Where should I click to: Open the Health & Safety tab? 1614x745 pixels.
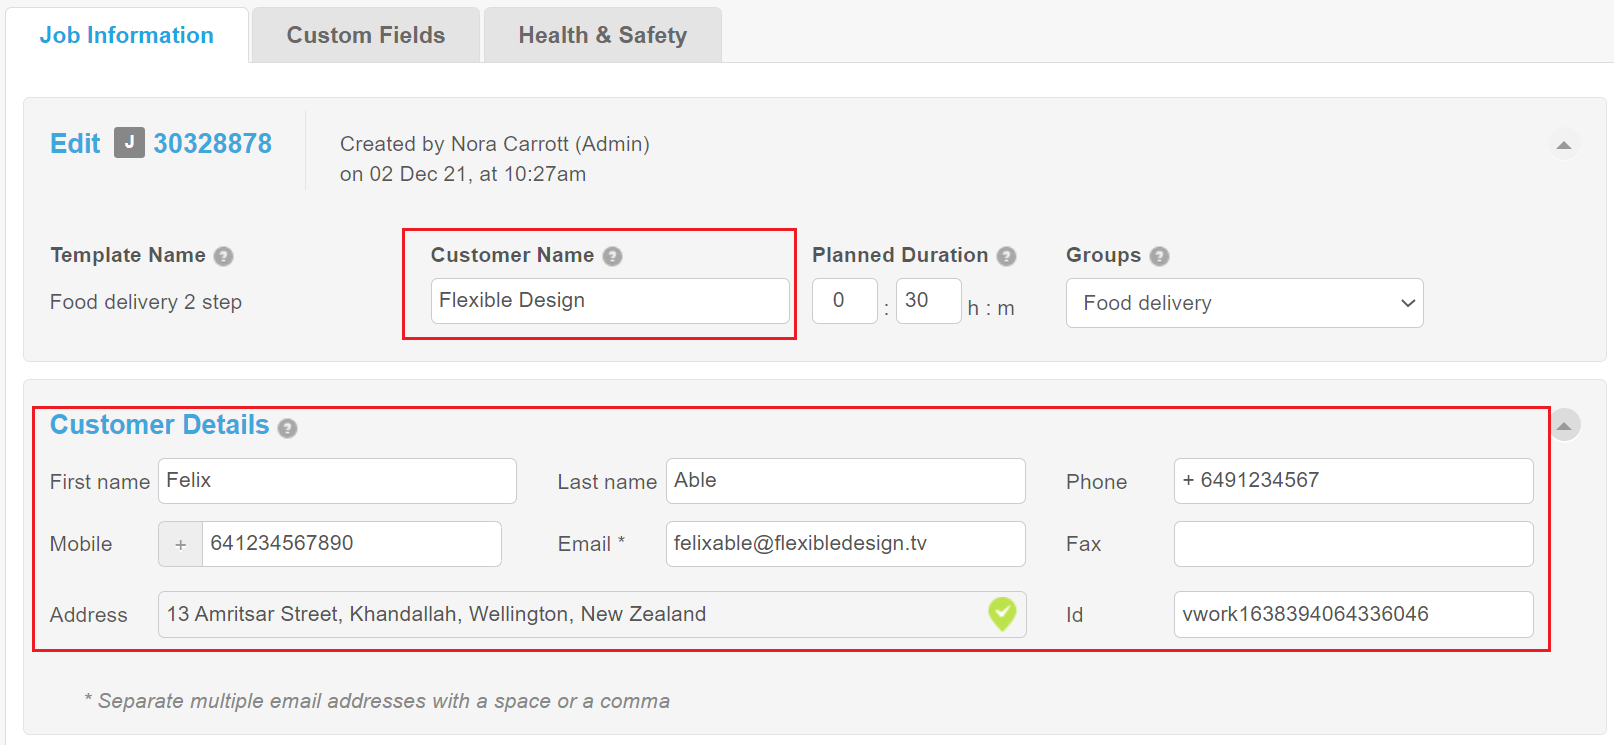click(x=602, y=35)
